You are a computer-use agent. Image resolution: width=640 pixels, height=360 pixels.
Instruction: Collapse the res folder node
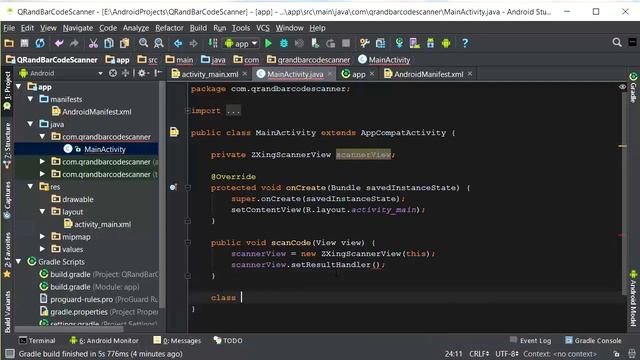tap(31, 187)
